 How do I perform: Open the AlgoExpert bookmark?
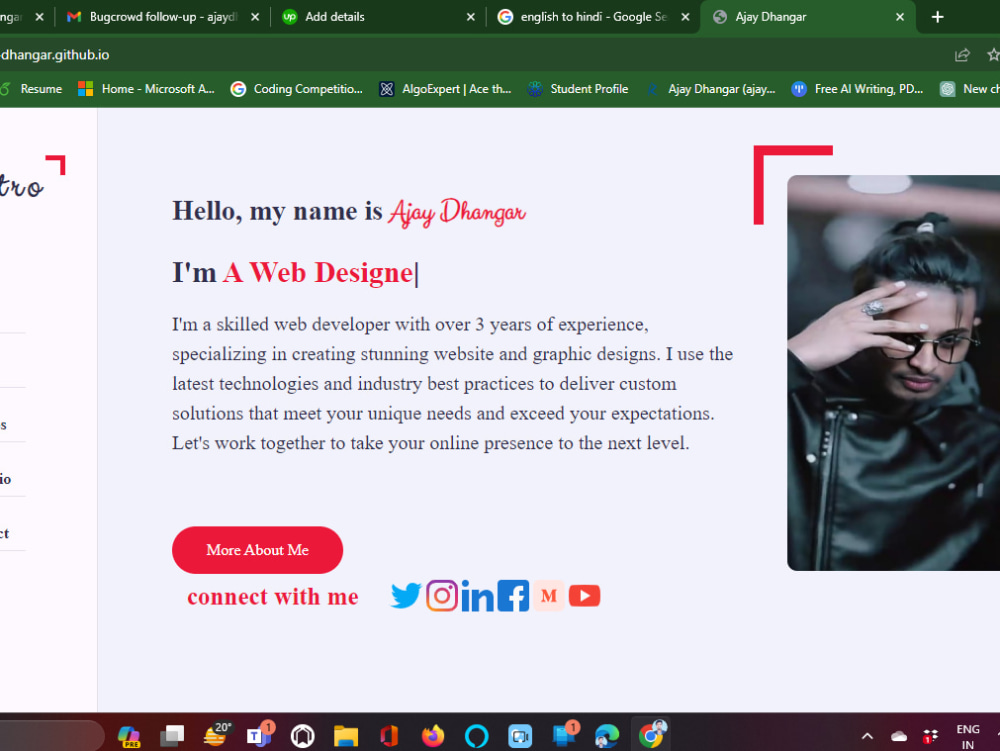pos(444,89)
